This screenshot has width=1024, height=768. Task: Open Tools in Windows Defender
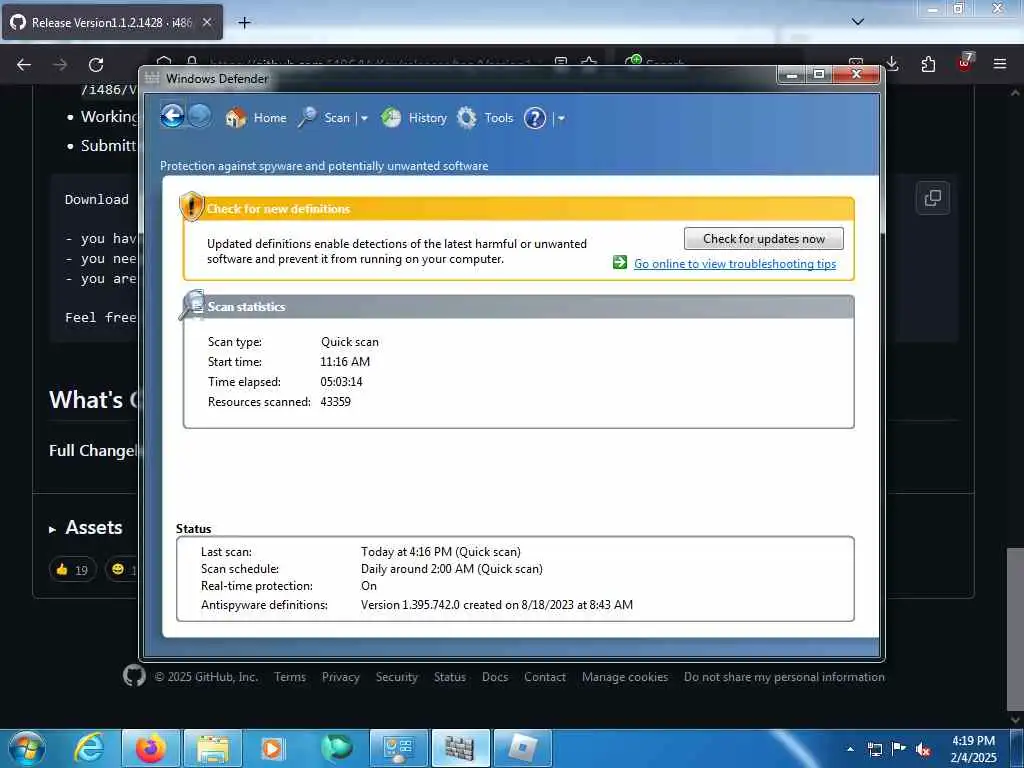click(x=485, y=118)
